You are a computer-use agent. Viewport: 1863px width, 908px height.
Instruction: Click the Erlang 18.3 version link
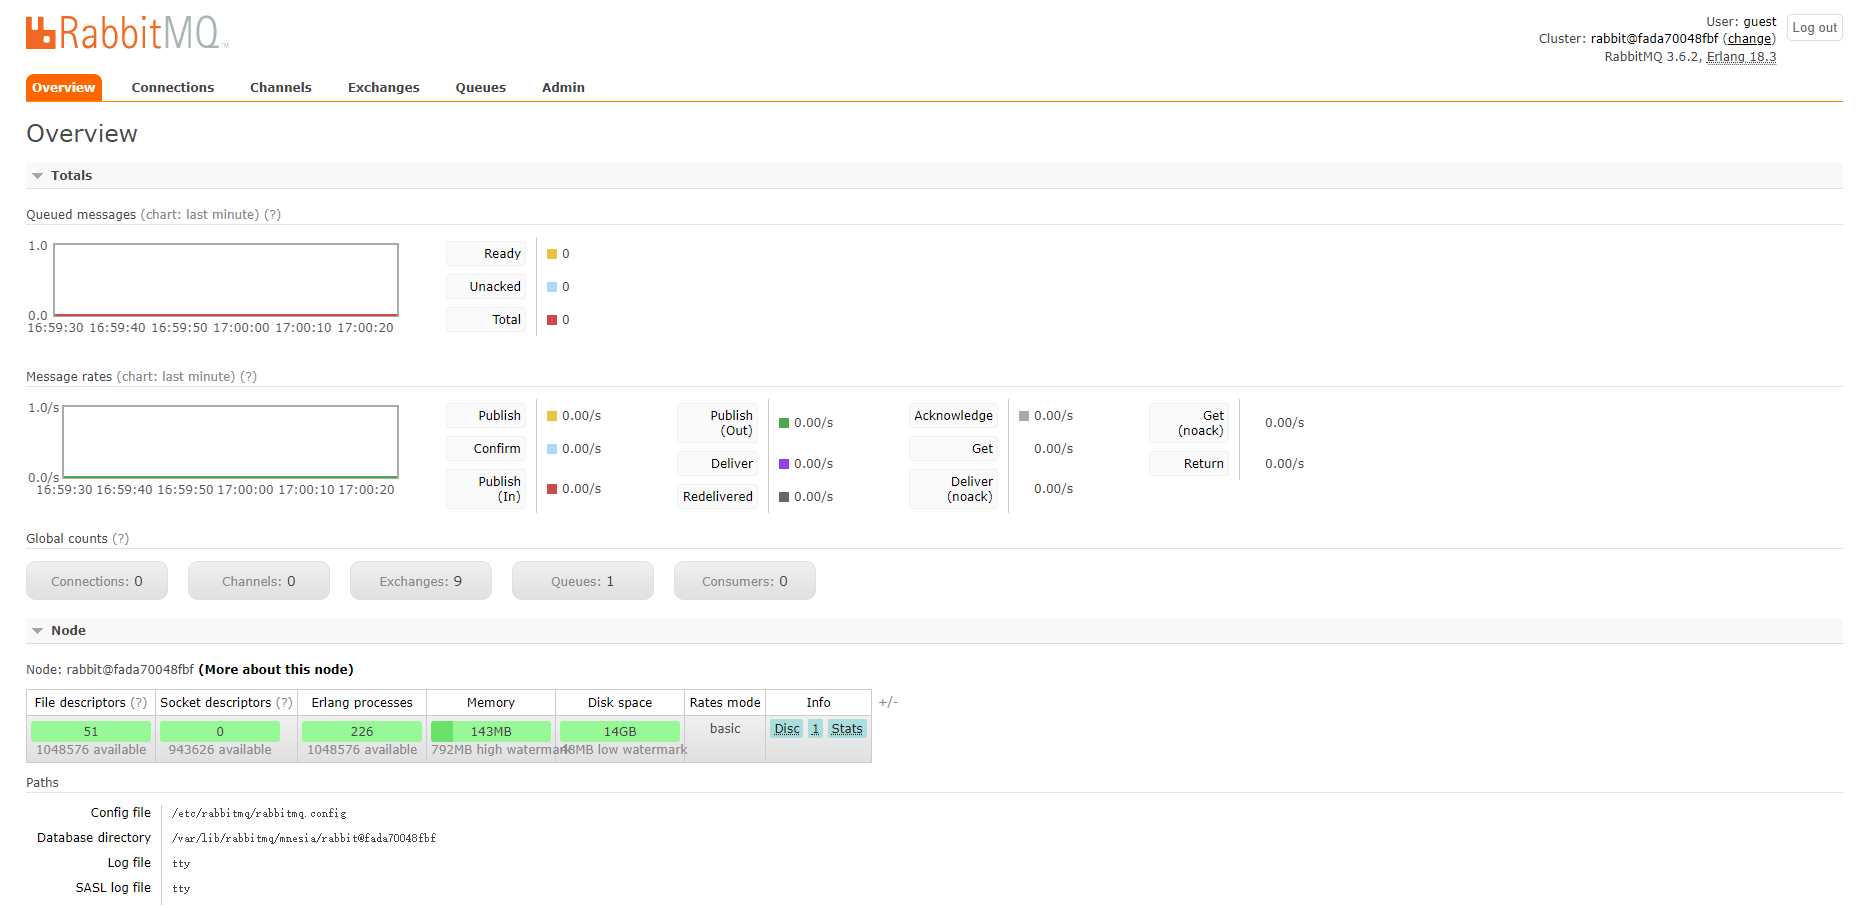coord(1741,57)
